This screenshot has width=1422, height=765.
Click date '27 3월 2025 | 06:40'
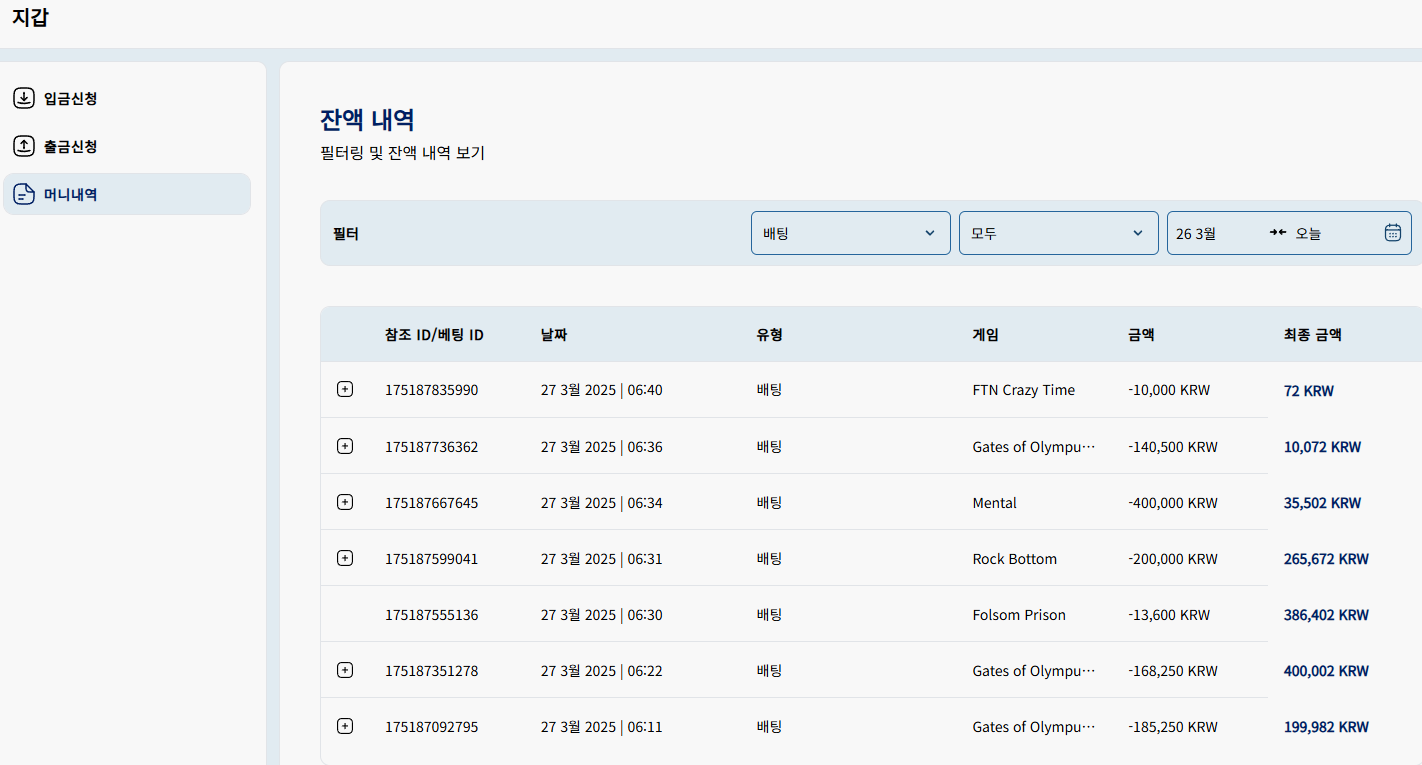(602, 390)
